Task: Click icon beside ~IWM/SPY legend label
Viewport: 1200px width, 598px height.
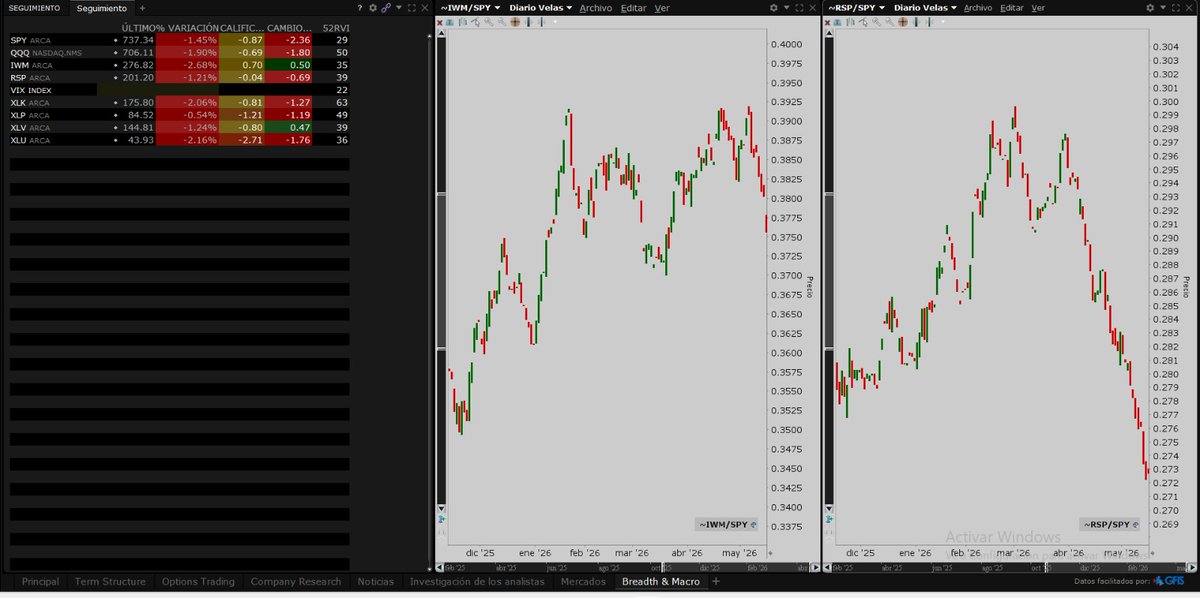Action: [x=753, y=524]
